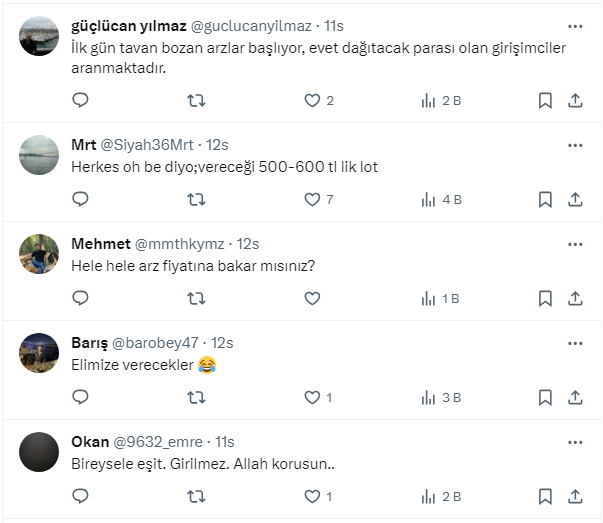Open güçlücan yılmaz's profile picture
Viewport: 603px width, 523px height.
pos(39,36)
